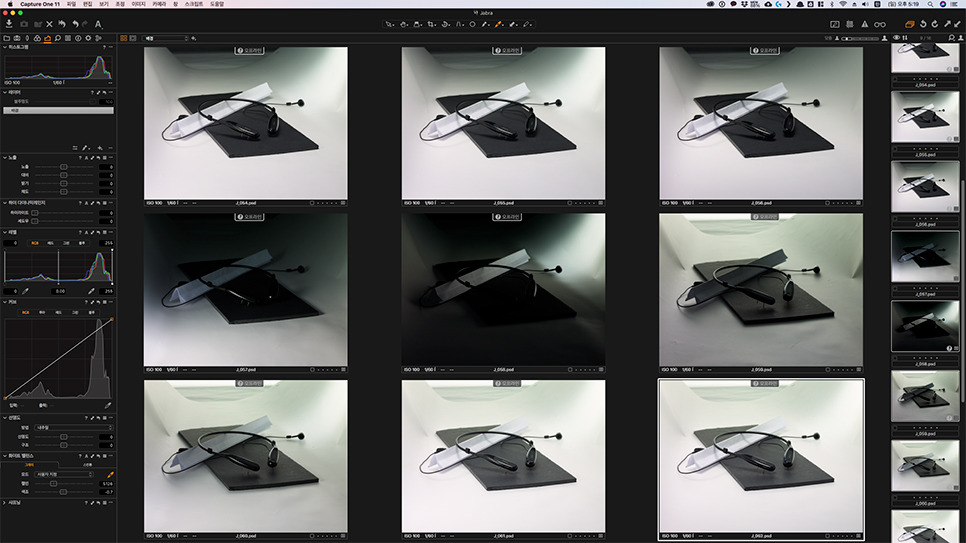Click the camera Capture icon in toolbar
Image resolution: width=966 pixels, height=543 pixels.
(24, 24)
